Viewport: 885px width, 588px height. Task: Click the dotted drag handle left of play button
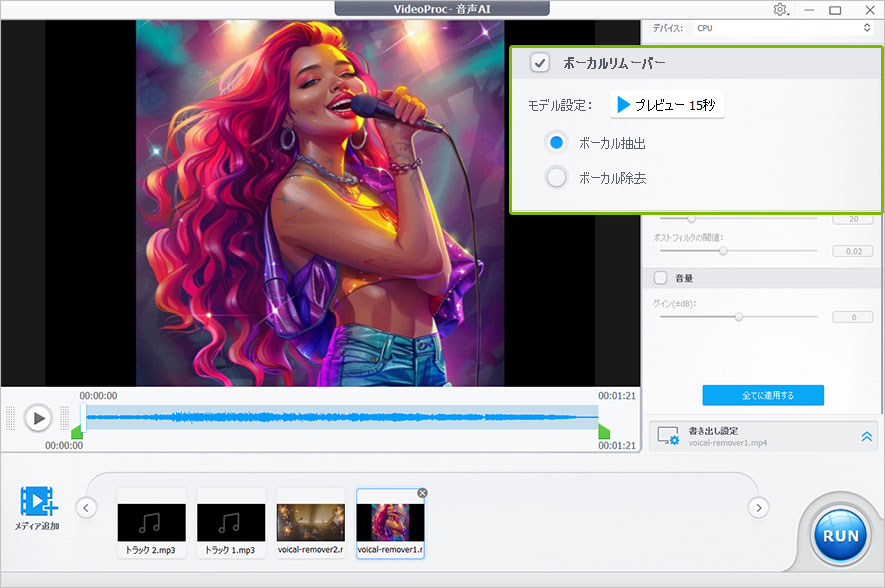click(x=10, y=418)
